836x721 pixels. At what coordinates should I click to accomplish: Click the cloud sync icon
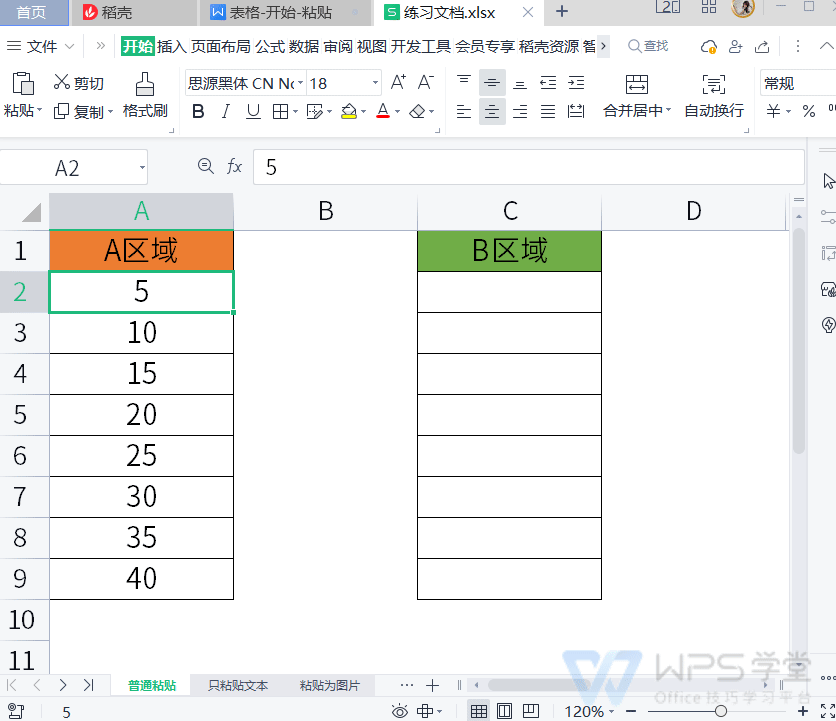pyautogui.click(x=708, y=47)
